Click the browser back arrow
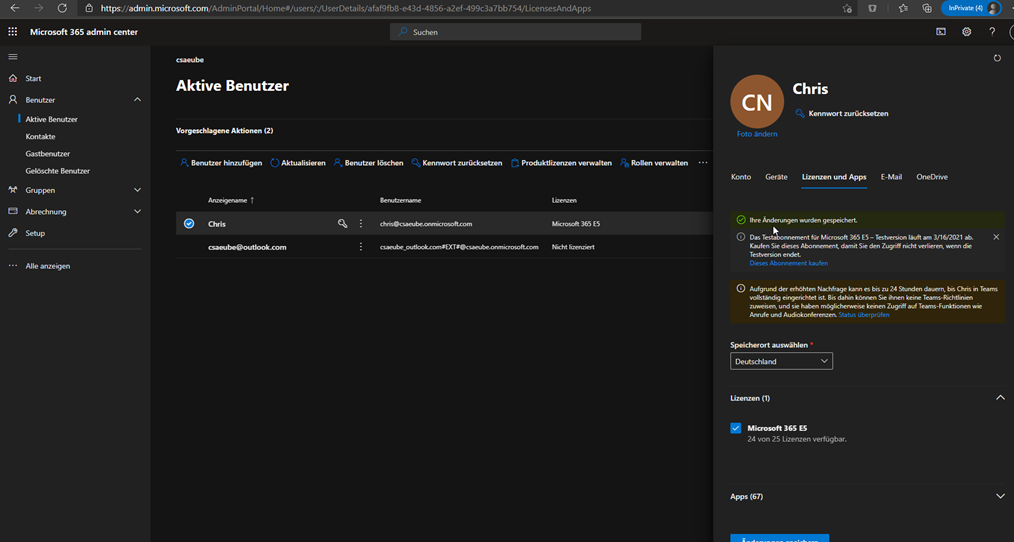The height and width of the screenshot is (542, 1014). [x=14, y=8]
